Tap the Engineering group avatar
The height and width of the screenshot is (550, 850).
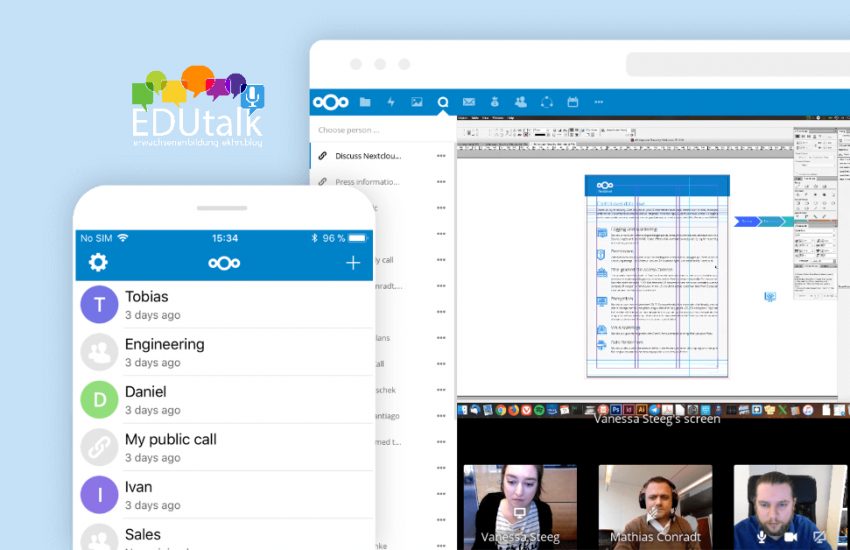99,352
